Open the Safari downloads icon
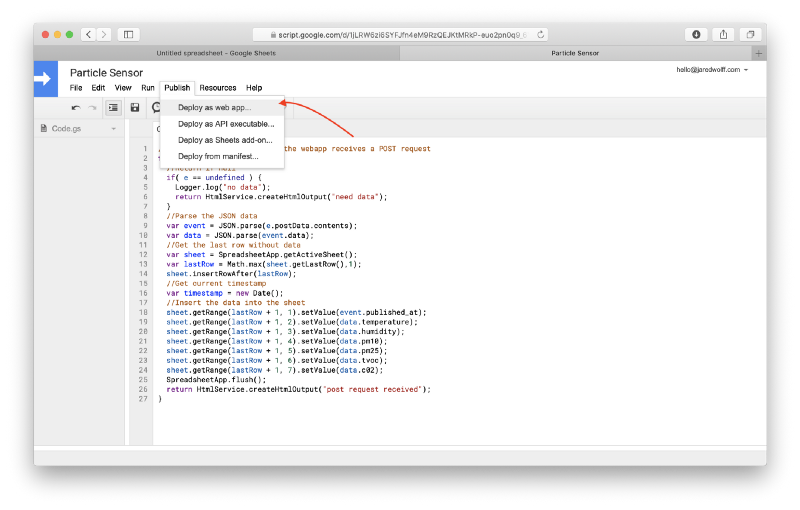Screen dimensions: 800x510 point(696,34)
